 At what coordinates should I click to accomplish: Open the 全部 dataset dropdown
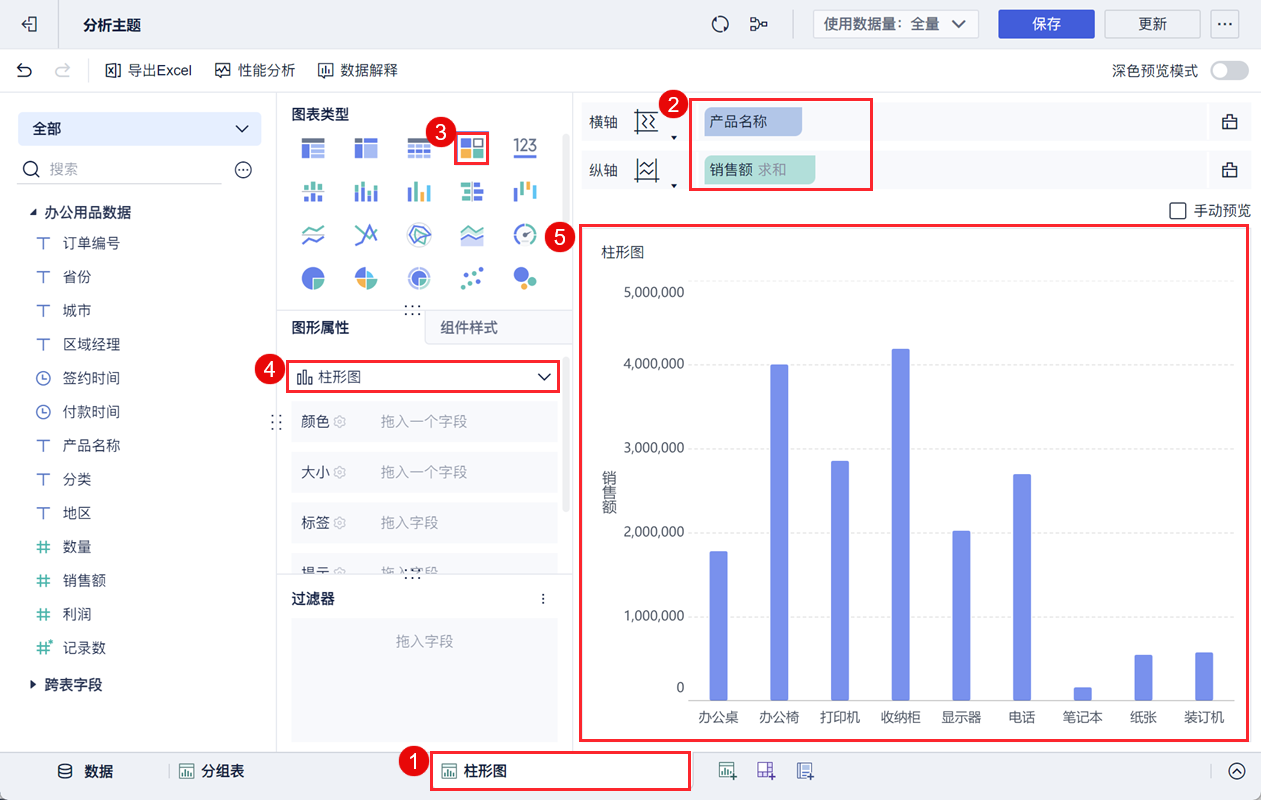139,129
